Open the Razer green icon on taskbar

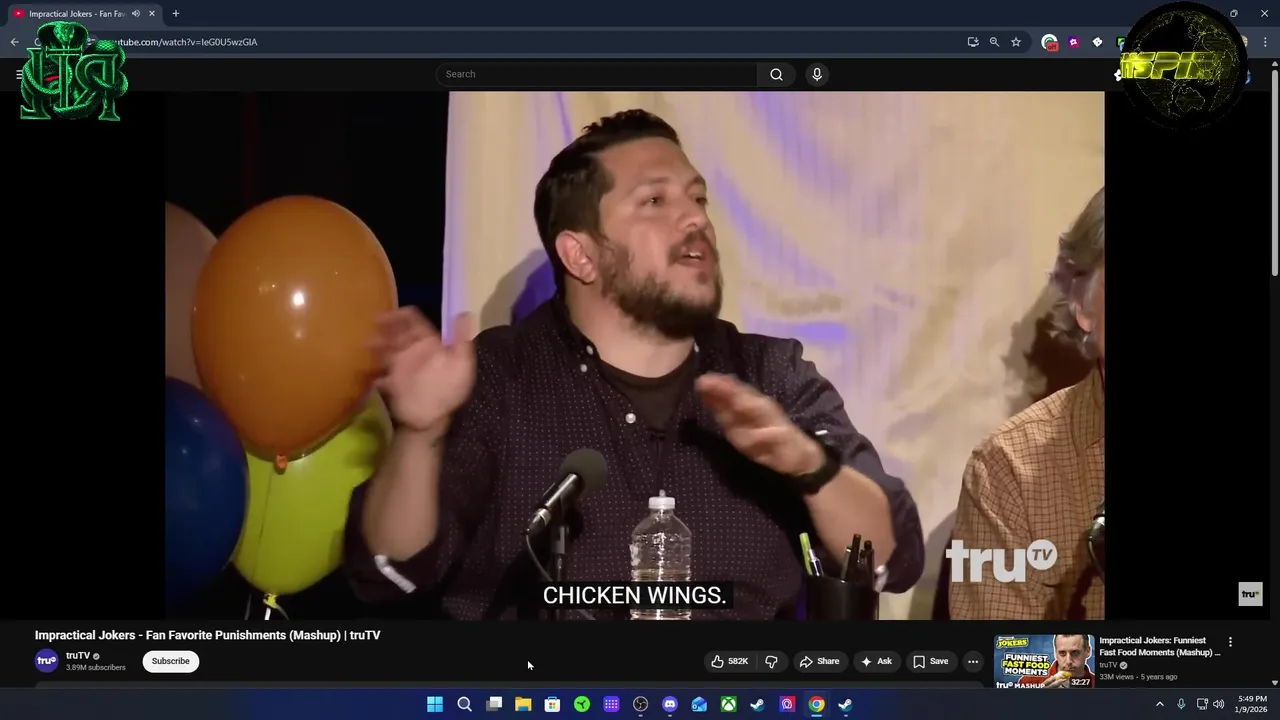tap(582, 704)
